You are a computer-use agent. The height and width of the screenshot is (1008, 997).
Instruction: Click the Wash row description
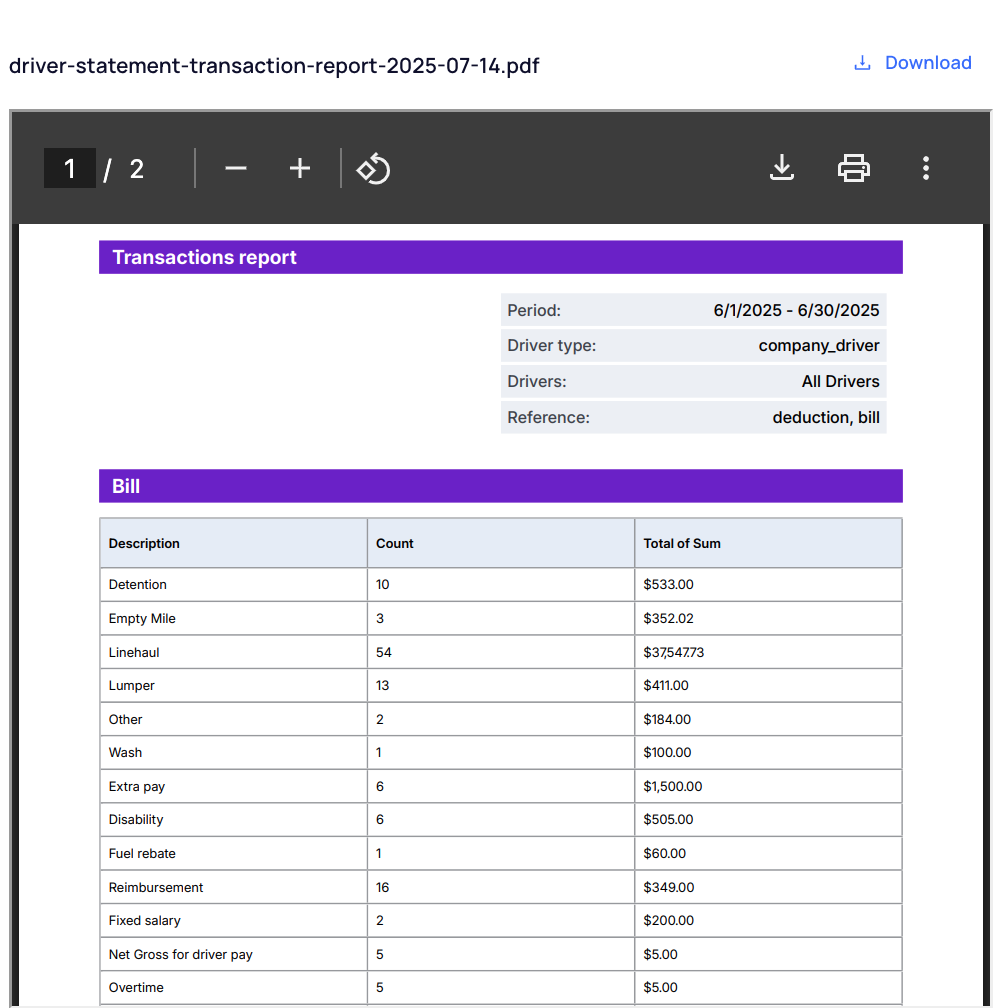click(x=125, y=752)
